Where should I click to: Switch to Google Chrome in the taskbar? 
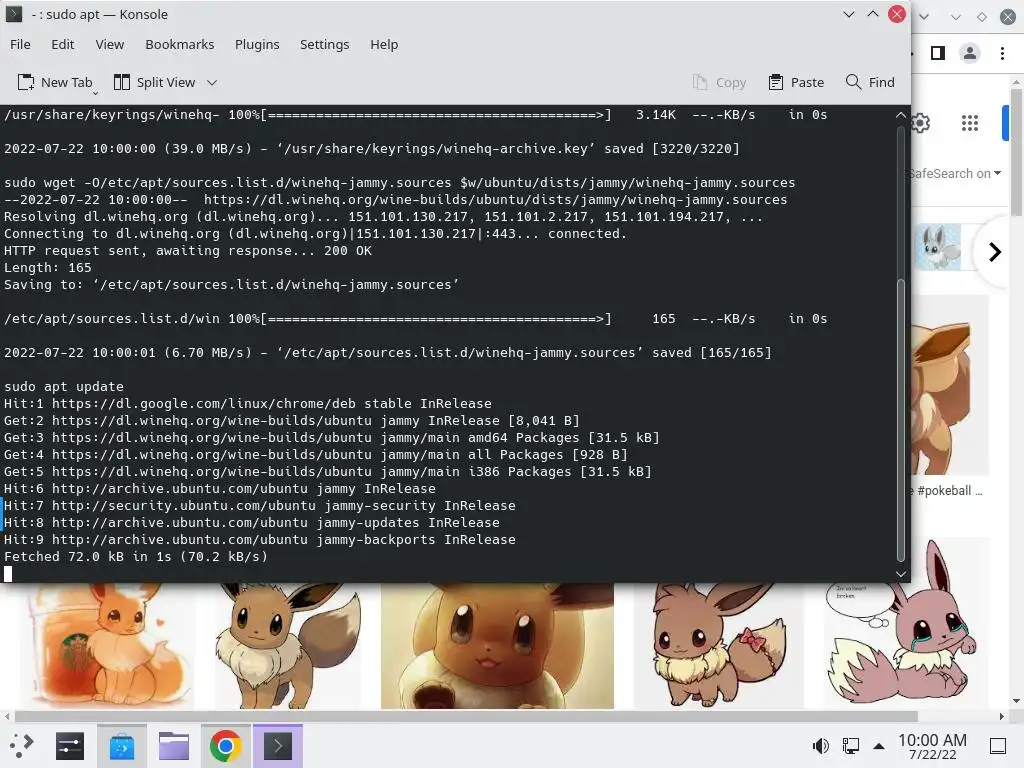(x=225, y=745)
